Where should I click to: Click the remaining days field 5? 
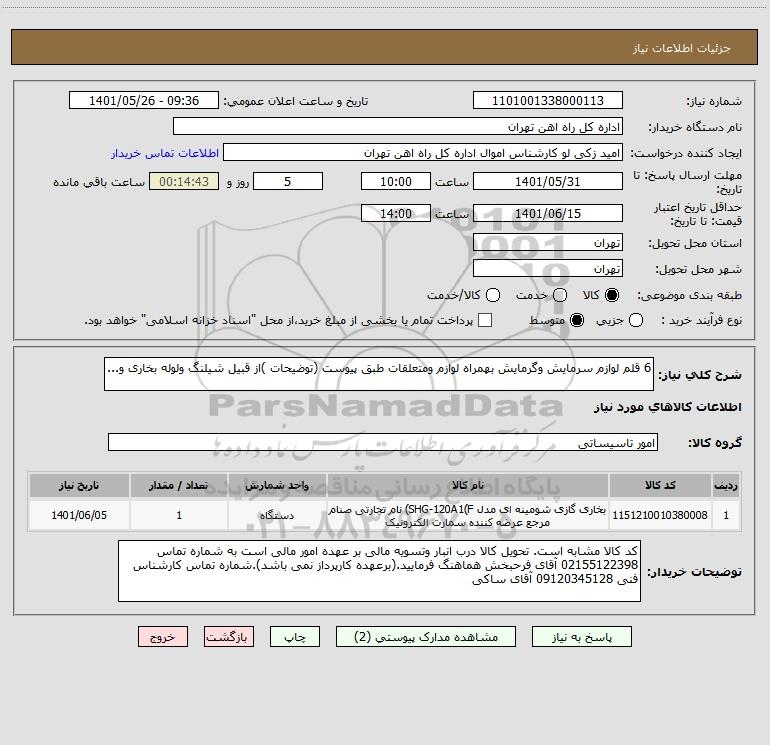tap(288, 181)
